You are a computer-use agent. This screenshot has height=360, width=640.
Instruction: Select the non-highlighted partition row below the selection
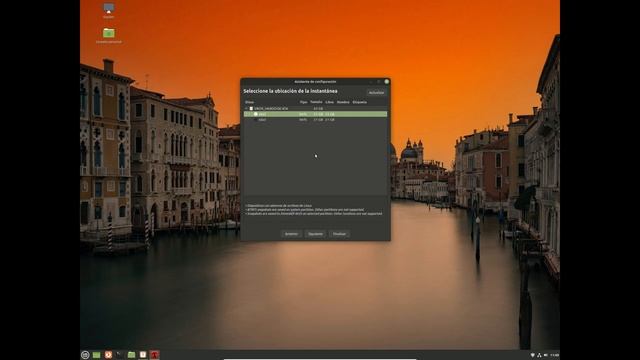315,120
